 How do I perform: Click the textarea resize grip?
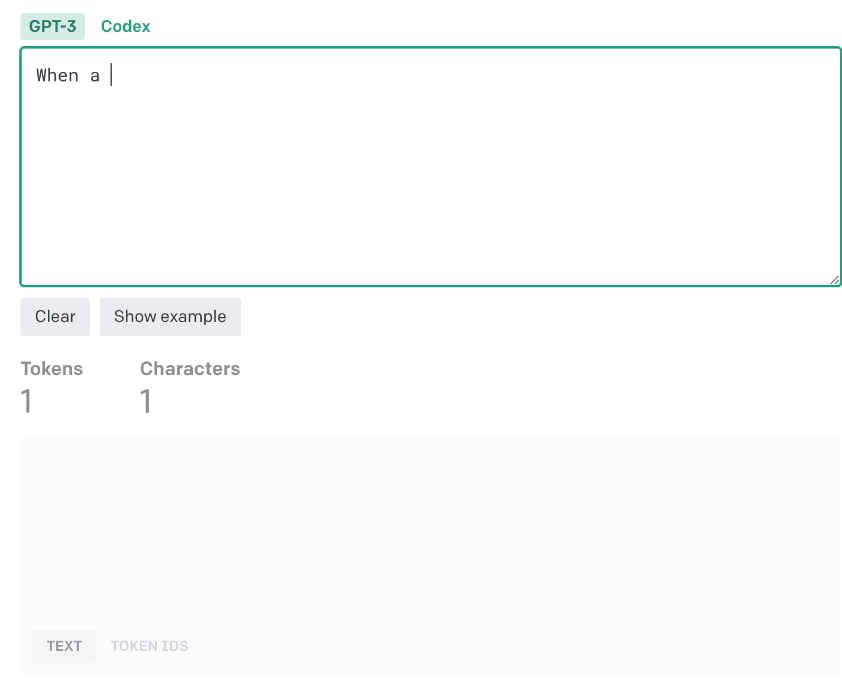[x=836, y=279]
